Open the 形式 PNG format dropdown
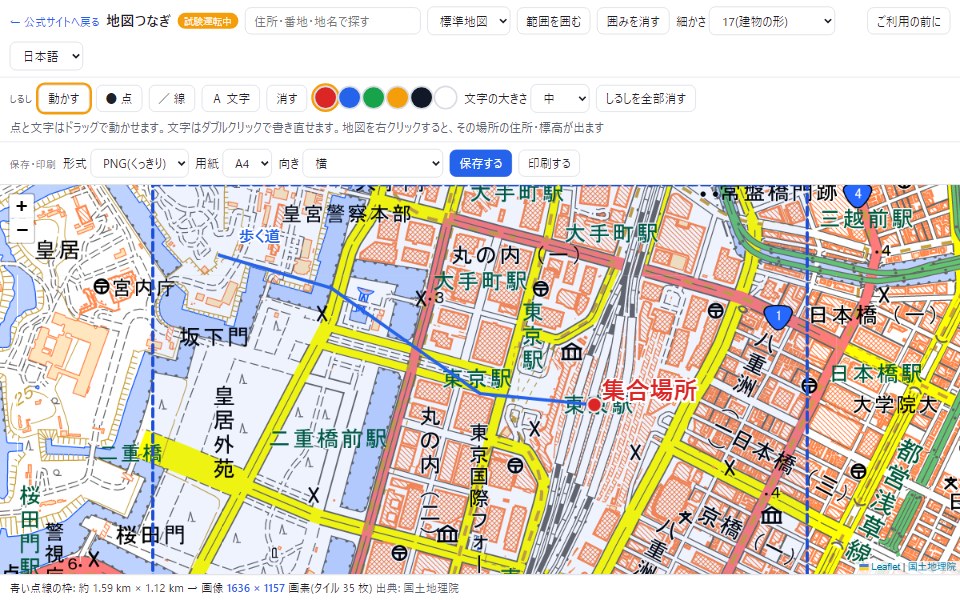This screenshot has height=600, width=960. coord(140,163)
